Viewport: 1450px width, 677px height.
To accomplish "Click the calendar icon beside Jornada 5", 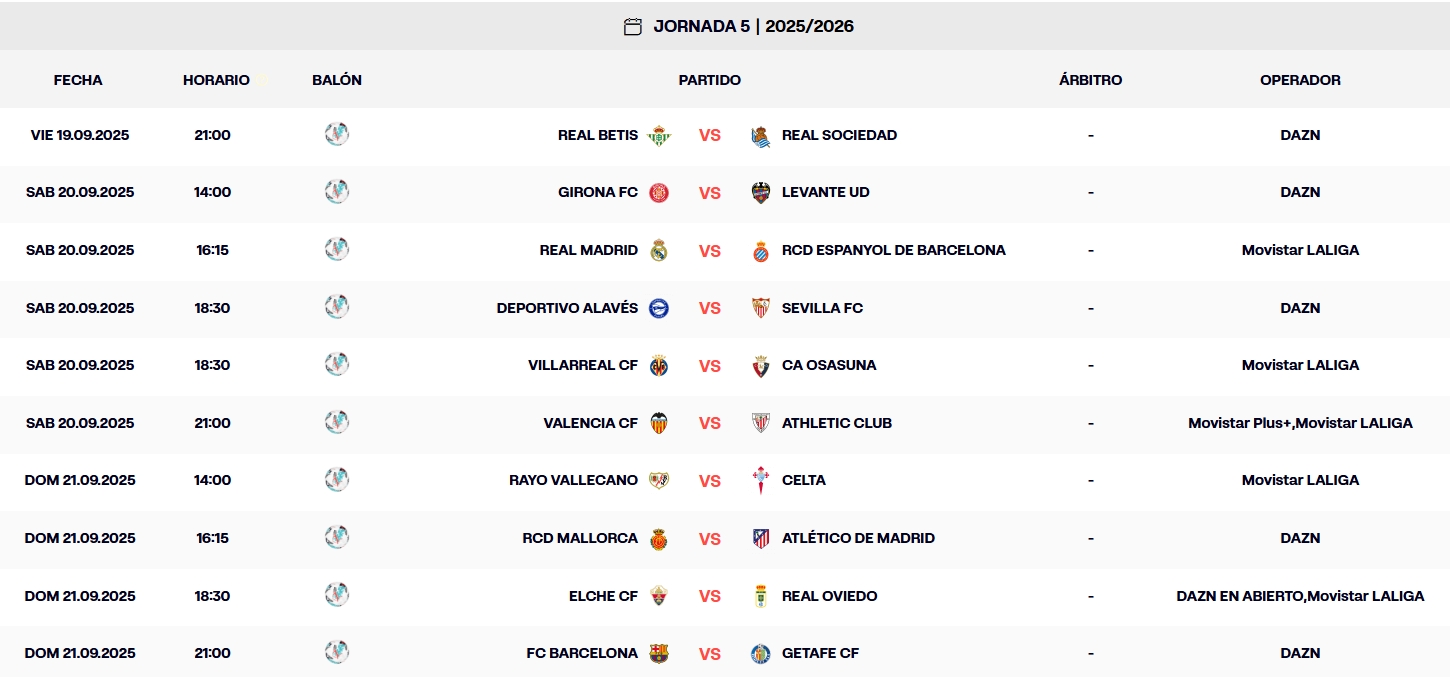I will click(632, 25).
